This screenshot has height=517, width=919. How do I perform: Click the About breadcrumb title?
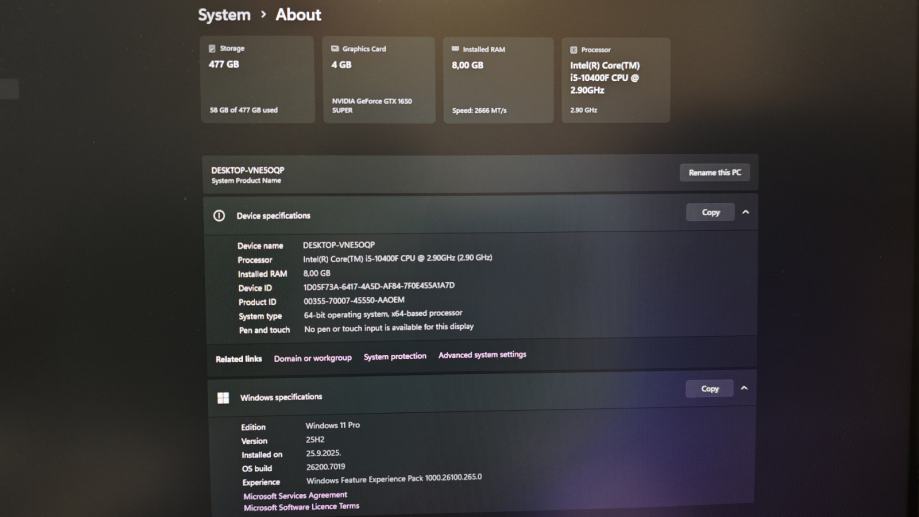tap(298, 15)
